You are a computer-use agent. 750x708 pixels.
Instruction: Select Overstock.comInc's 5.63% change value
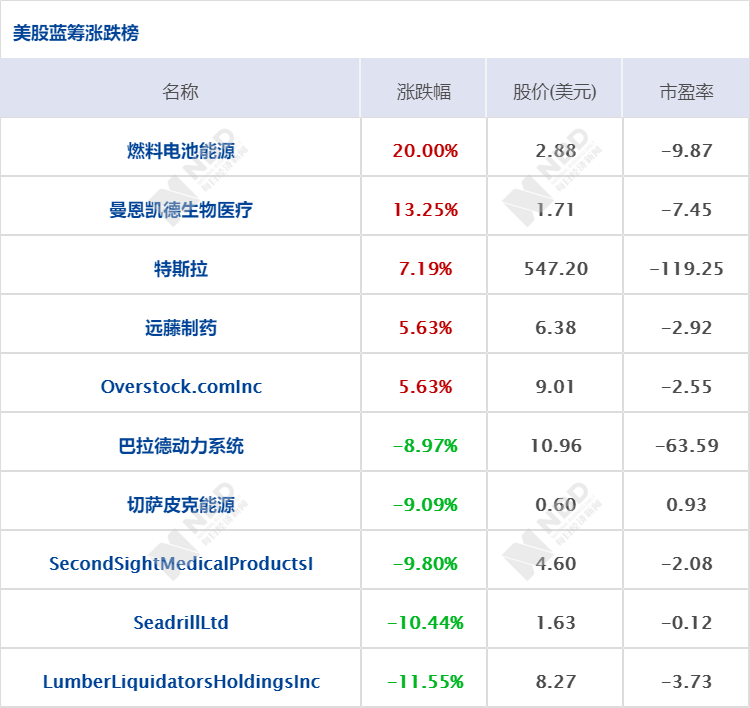425,387
